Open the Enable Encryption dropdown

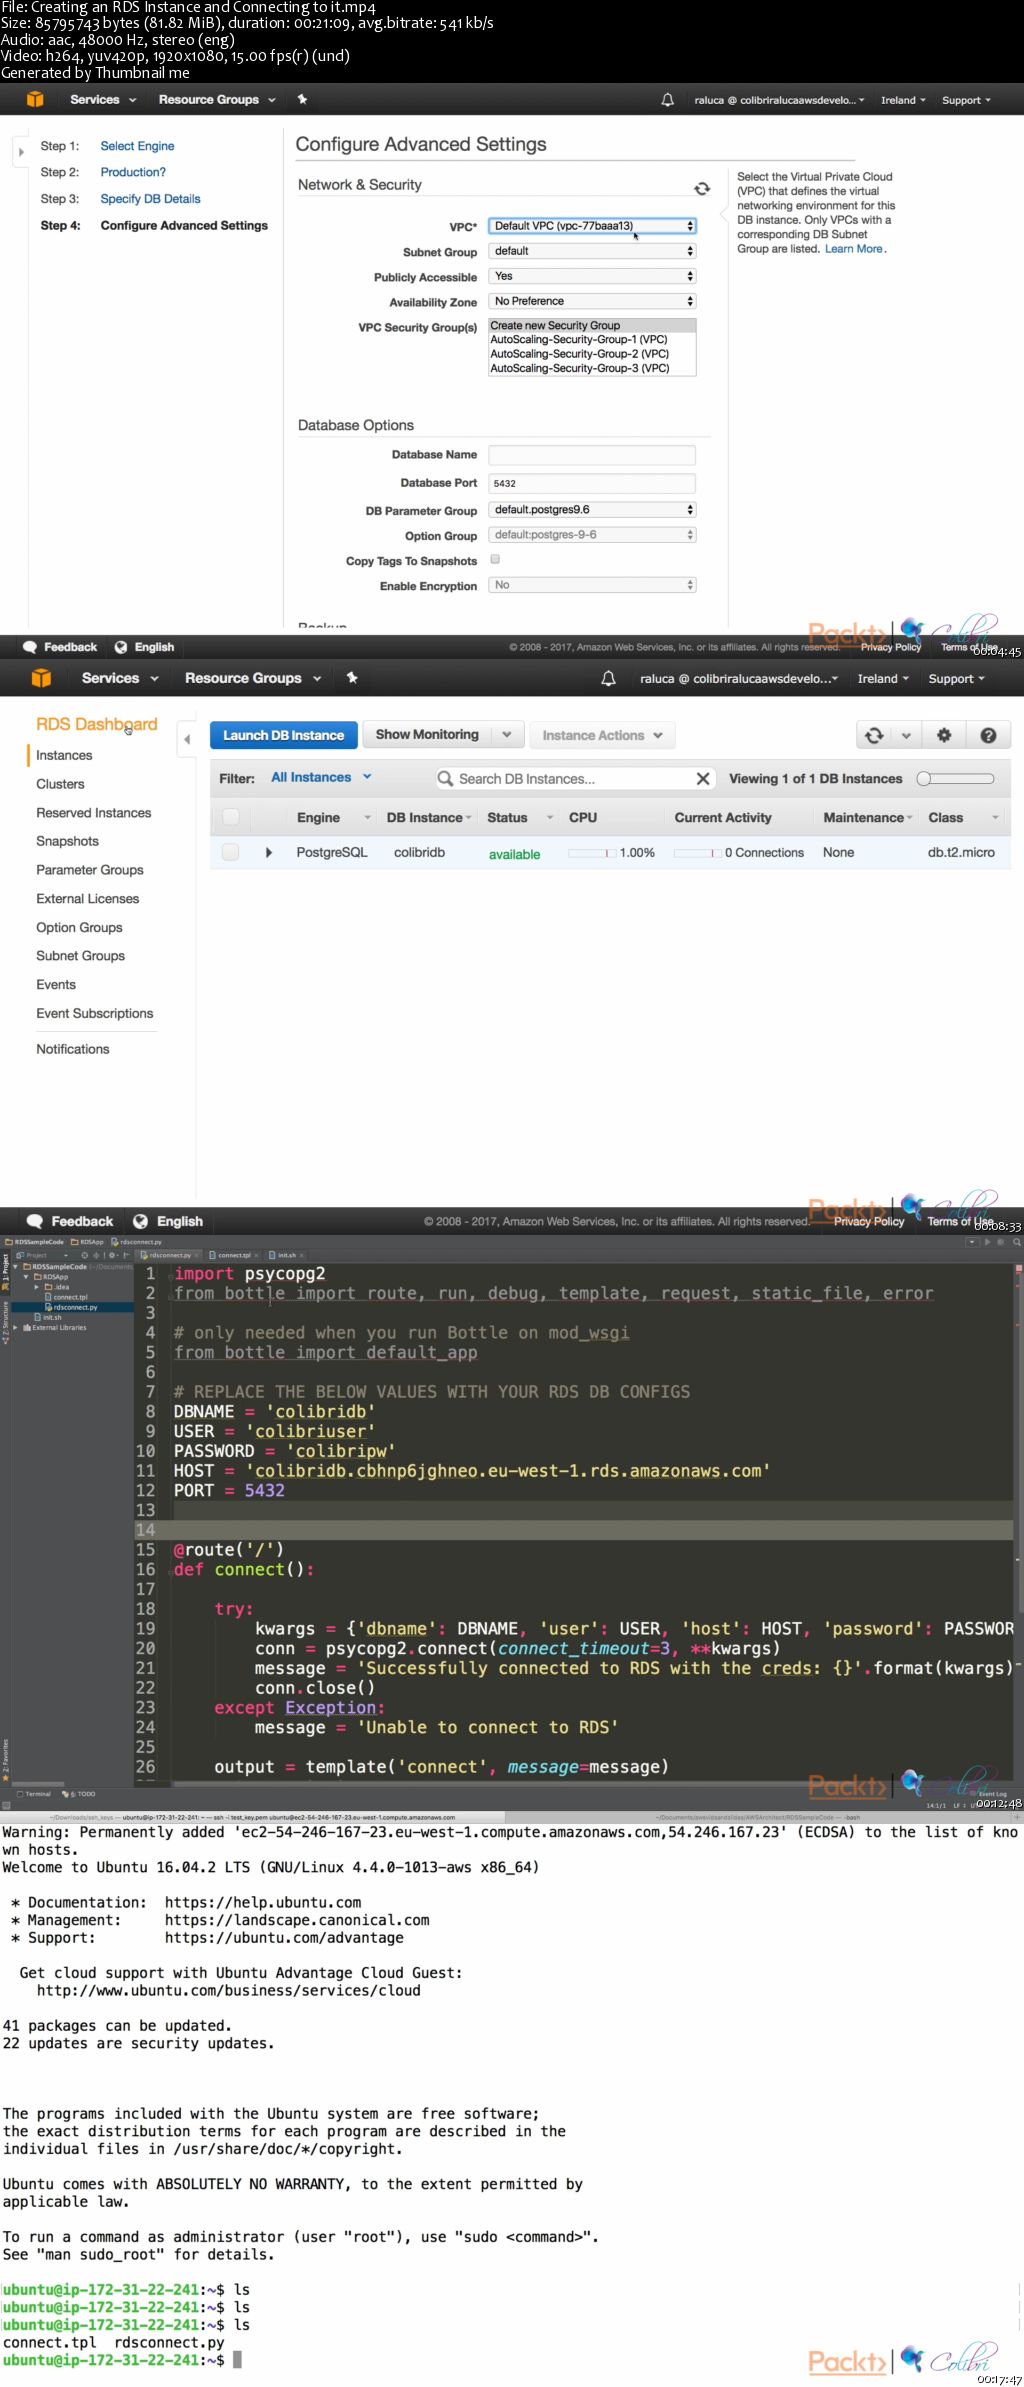pos(592,585)
